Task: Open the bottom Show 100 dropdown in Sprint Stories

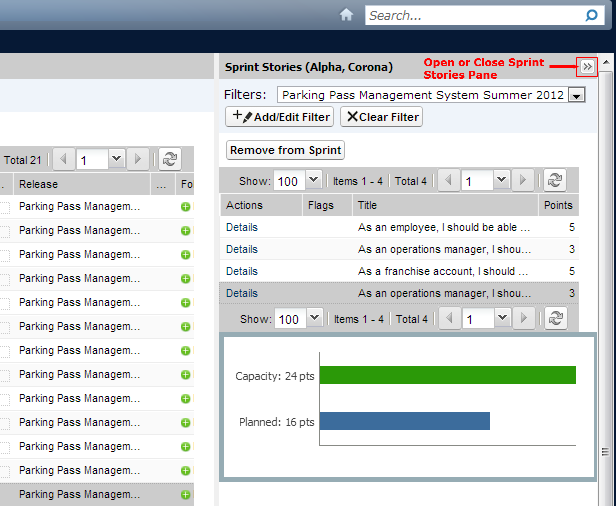Action: coord(315,317)
